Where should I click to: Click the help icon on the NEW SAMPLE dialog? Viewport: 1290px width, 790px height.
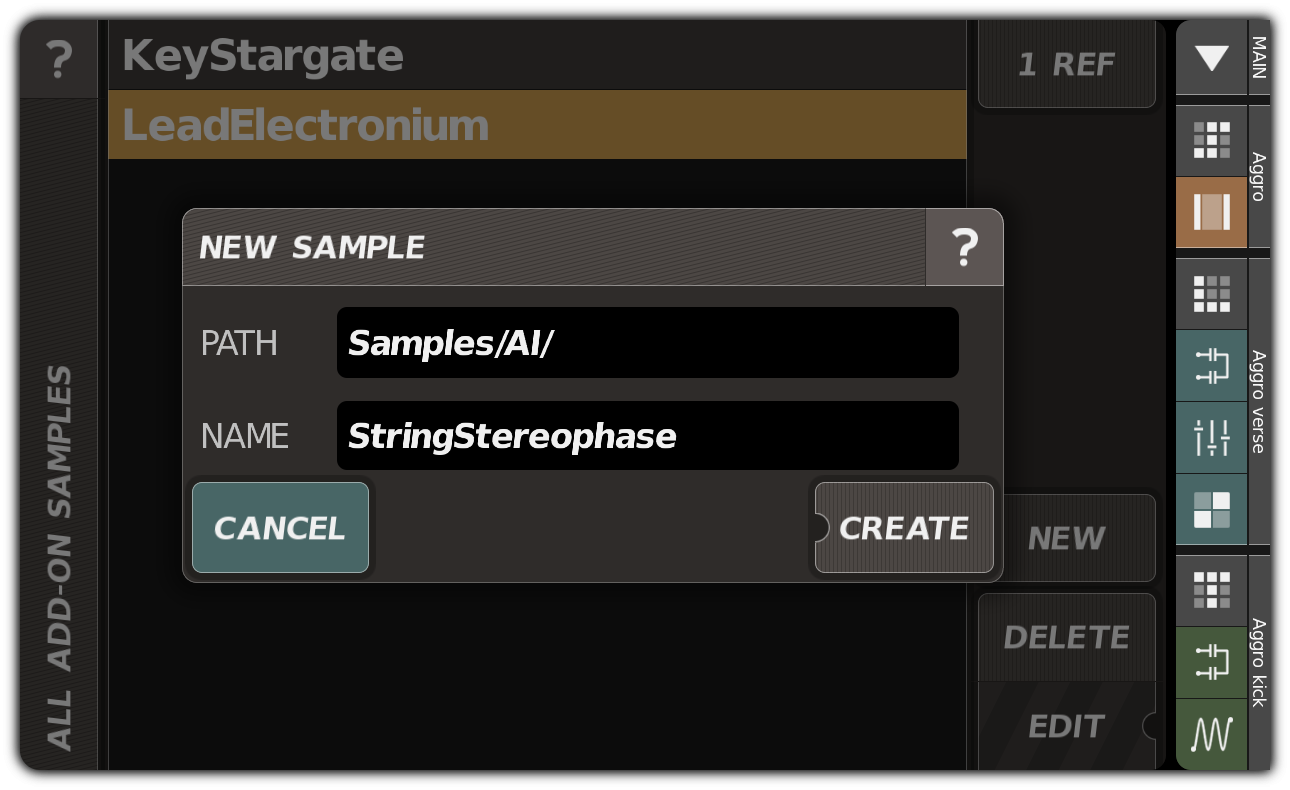[964, 247]
